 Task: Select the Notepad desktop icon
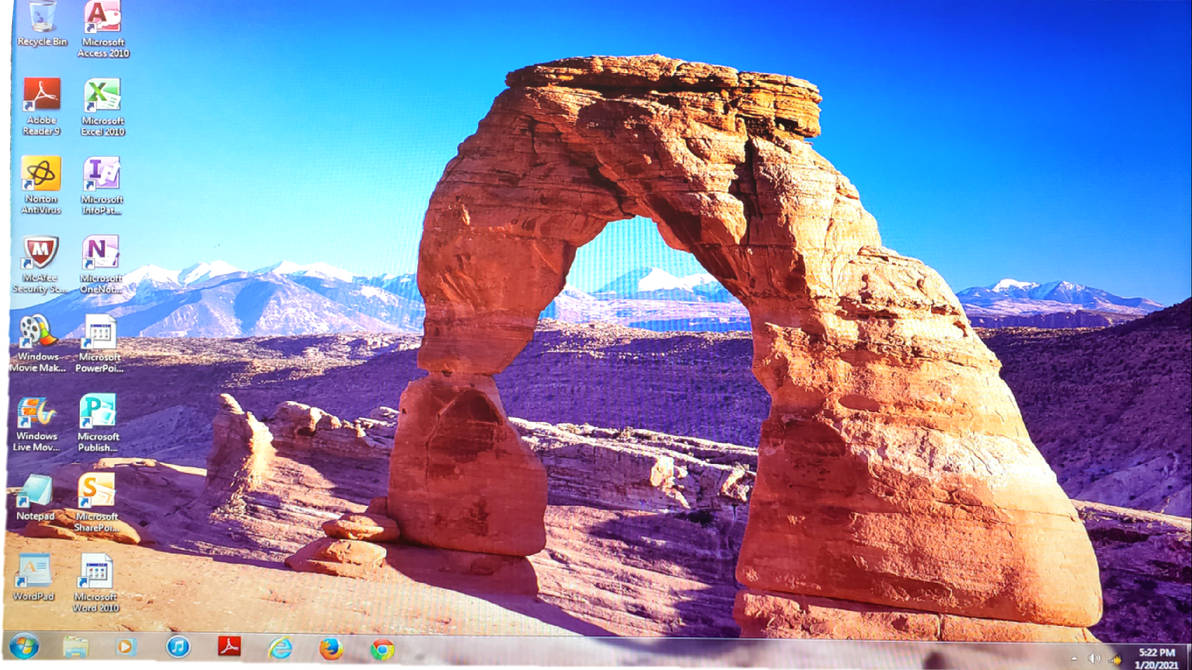pos(35,498)
